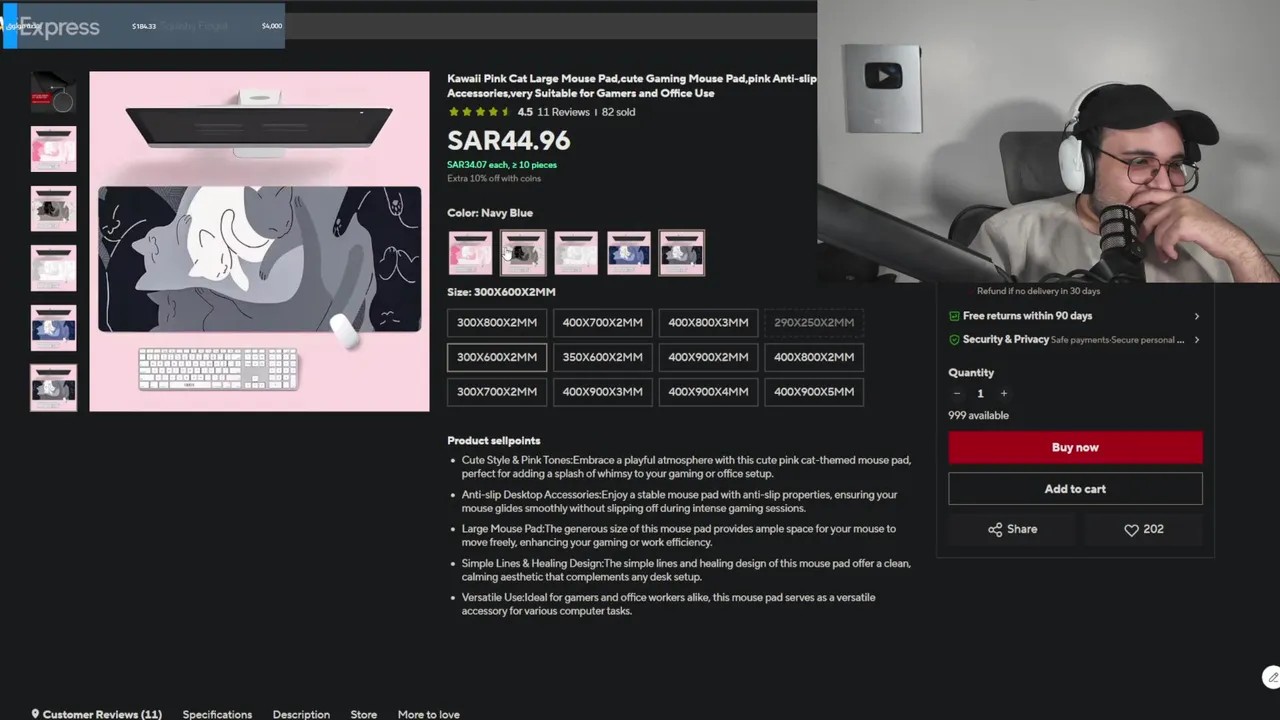Image resolution: width=1280 pixels, height=720 pixels.
Task: Click '999 available' text
Action: coord(978,415)
